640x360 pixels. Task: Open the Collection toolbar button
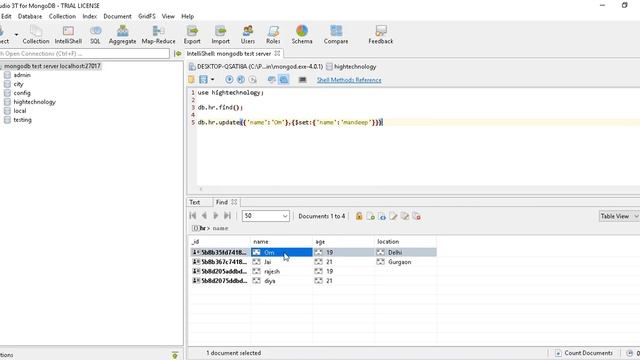[x=36, y=34]
